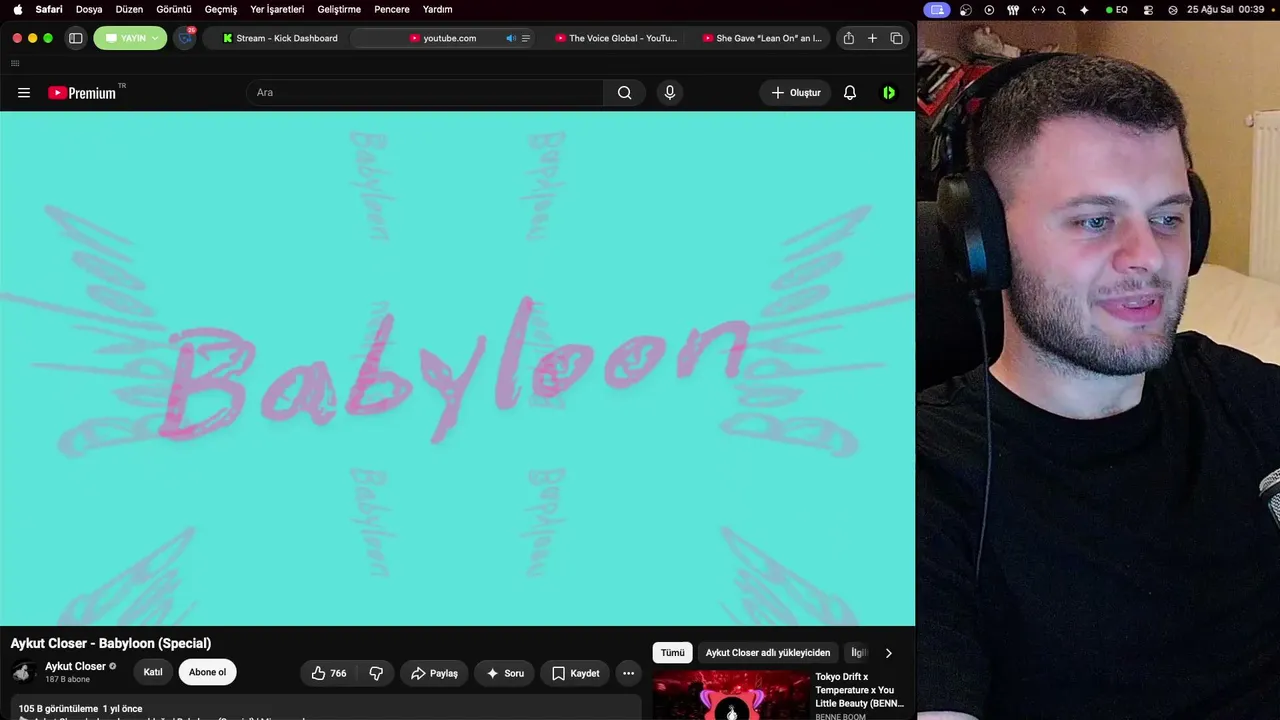Open the Geçmiş menu
1280x720 pixels.
pos(221,9)
